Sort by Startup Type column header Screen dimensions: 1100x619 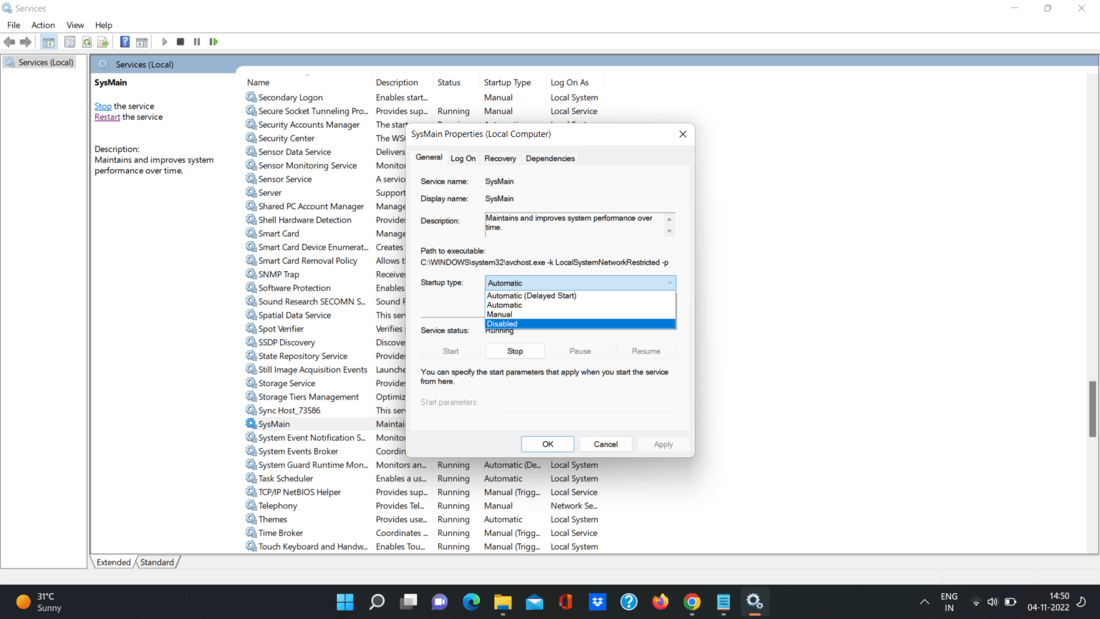(x=513, y=82)
